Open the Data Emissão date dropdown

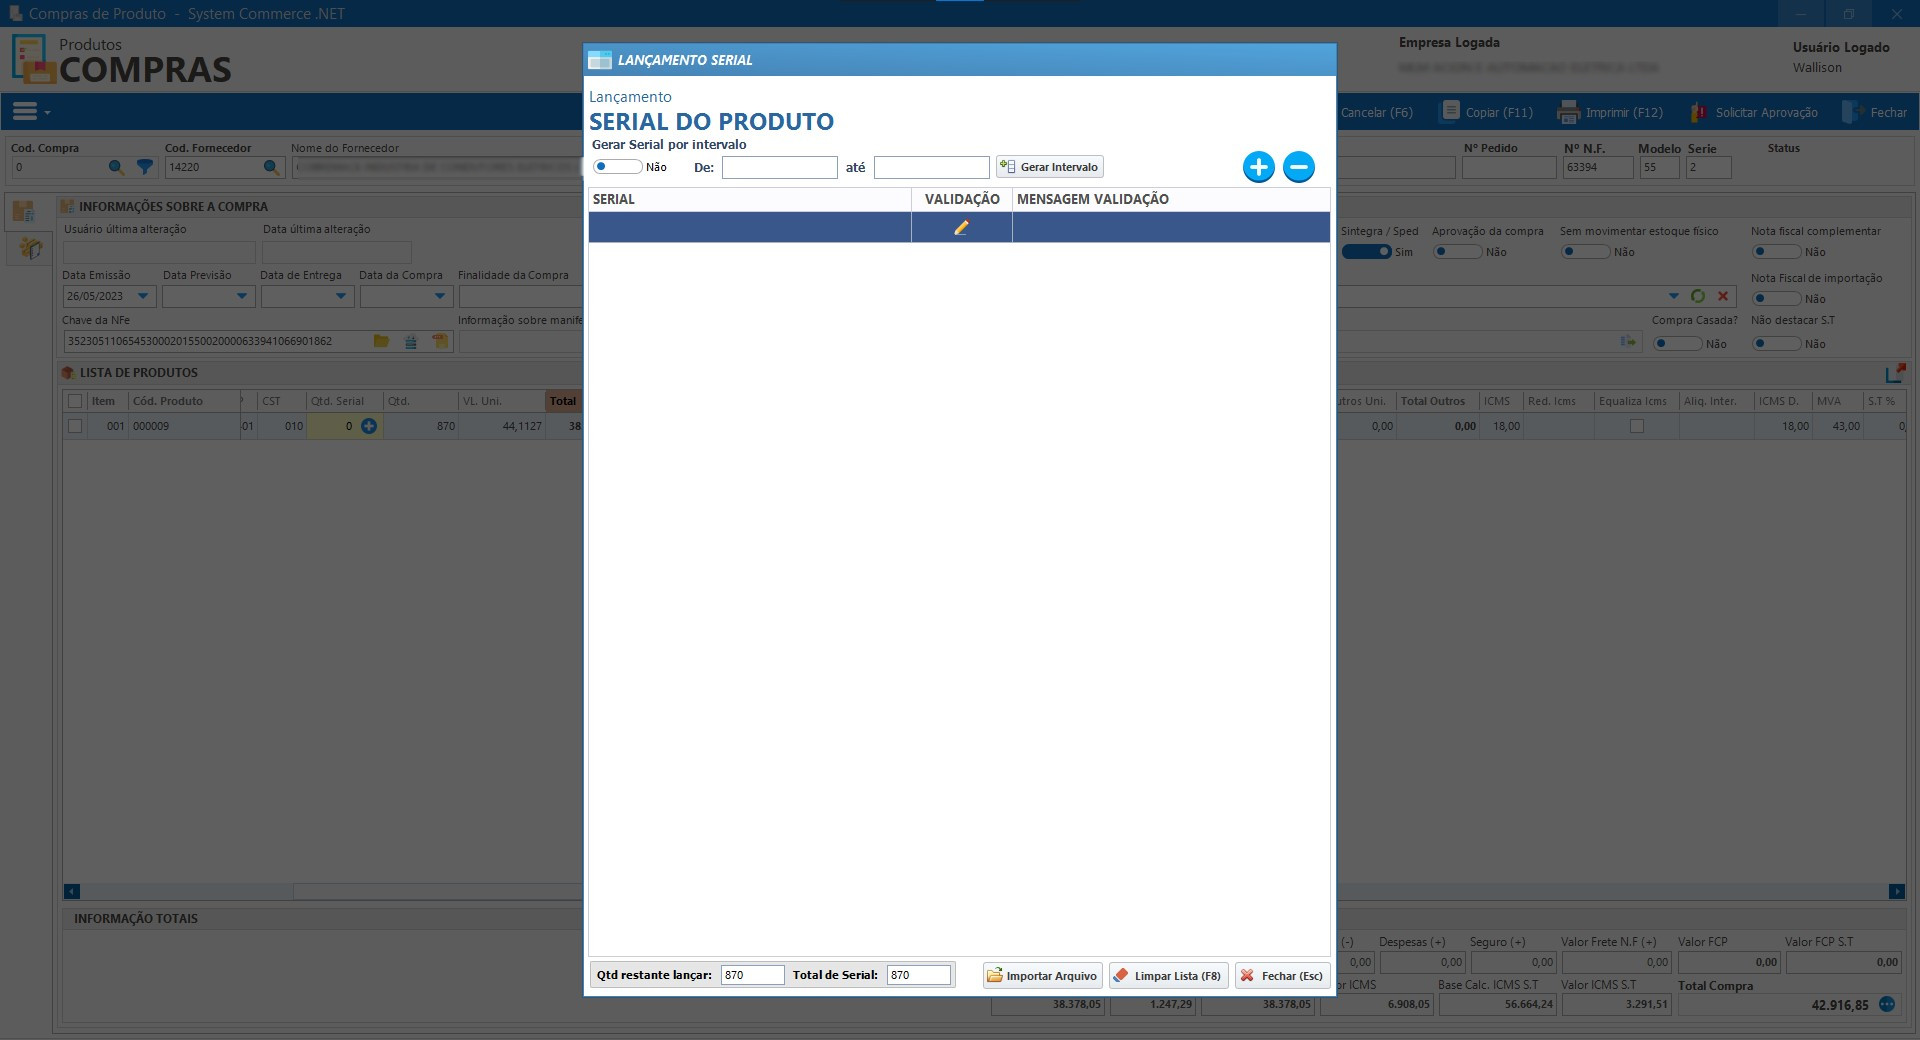click(x=143, y=296)
